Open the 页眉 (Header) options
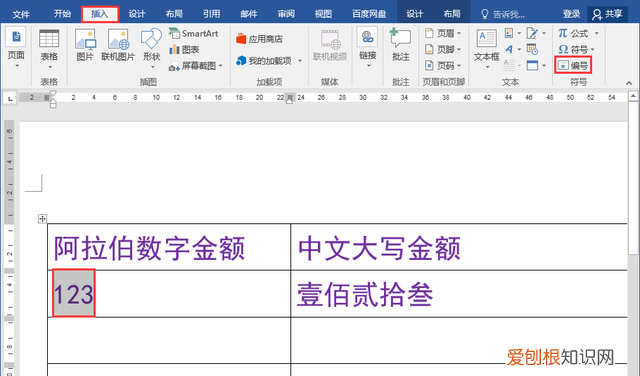The width and height of the screenshot is (640, 376). click(443, 33)
